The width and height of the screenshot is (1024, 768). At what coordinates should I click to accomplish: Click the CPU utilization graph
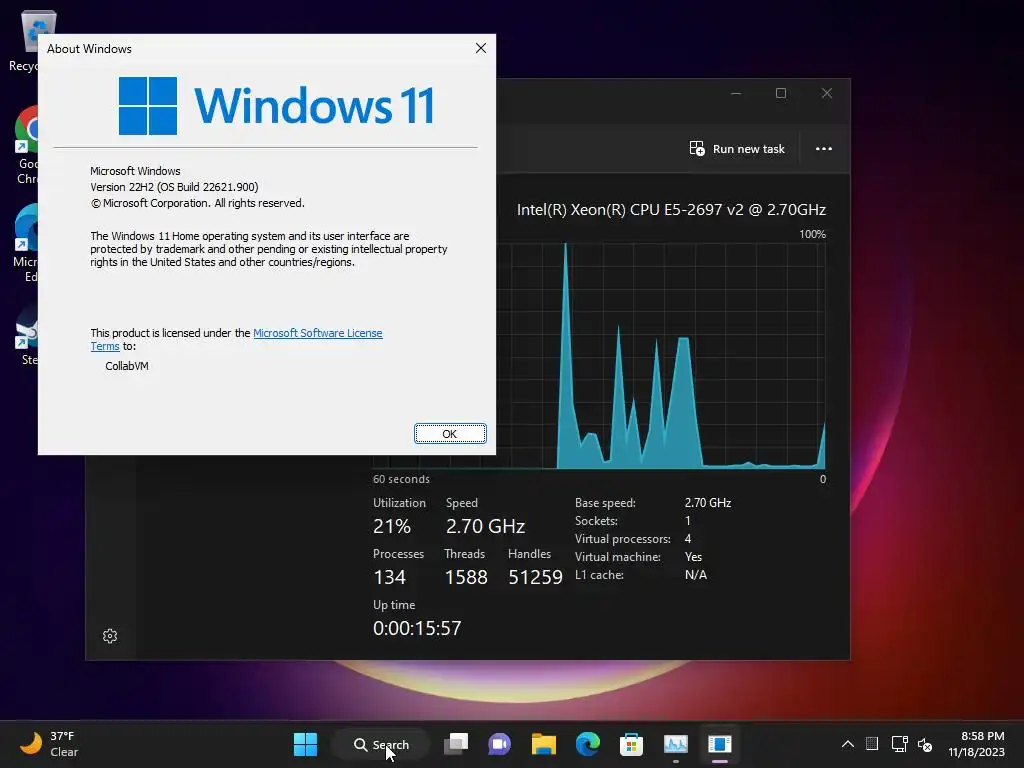[x=661, y=356]
